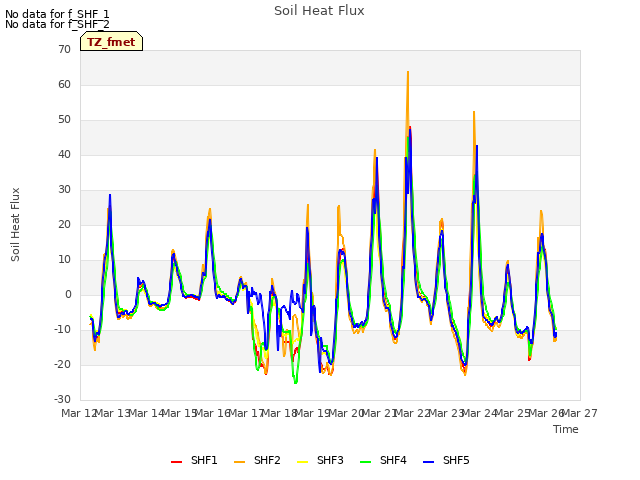
Task: Click the Mar 27 x-axis tick label
Action: (x=580, y=413)
